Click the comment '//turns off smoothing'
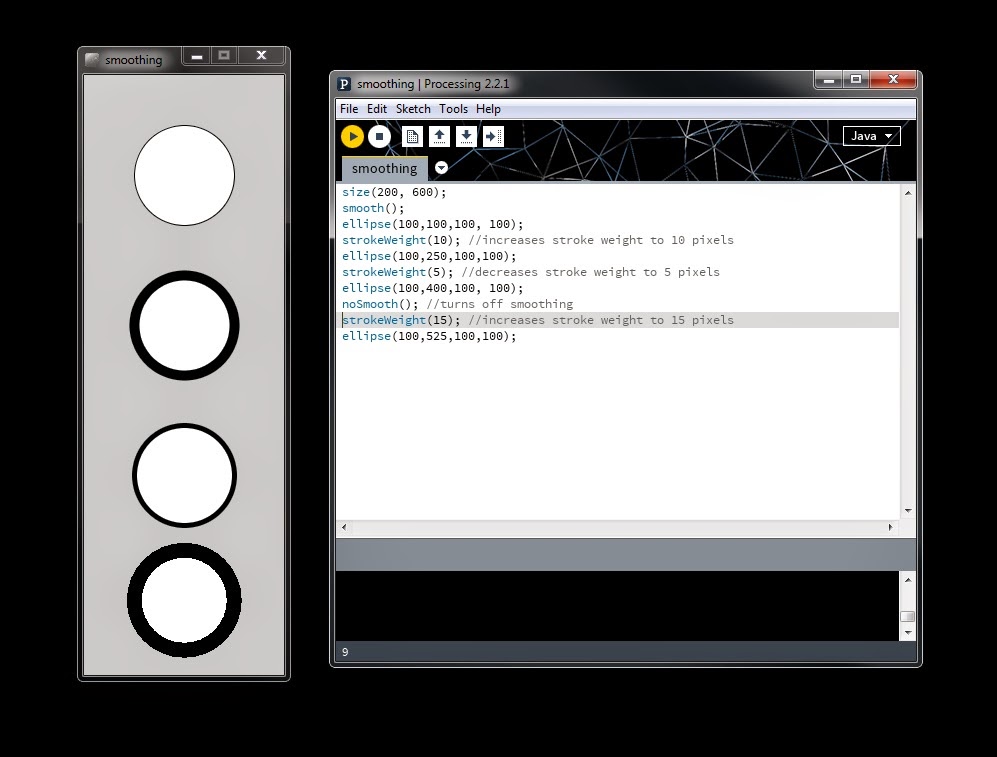997x757 pixels. click(500, 304)
